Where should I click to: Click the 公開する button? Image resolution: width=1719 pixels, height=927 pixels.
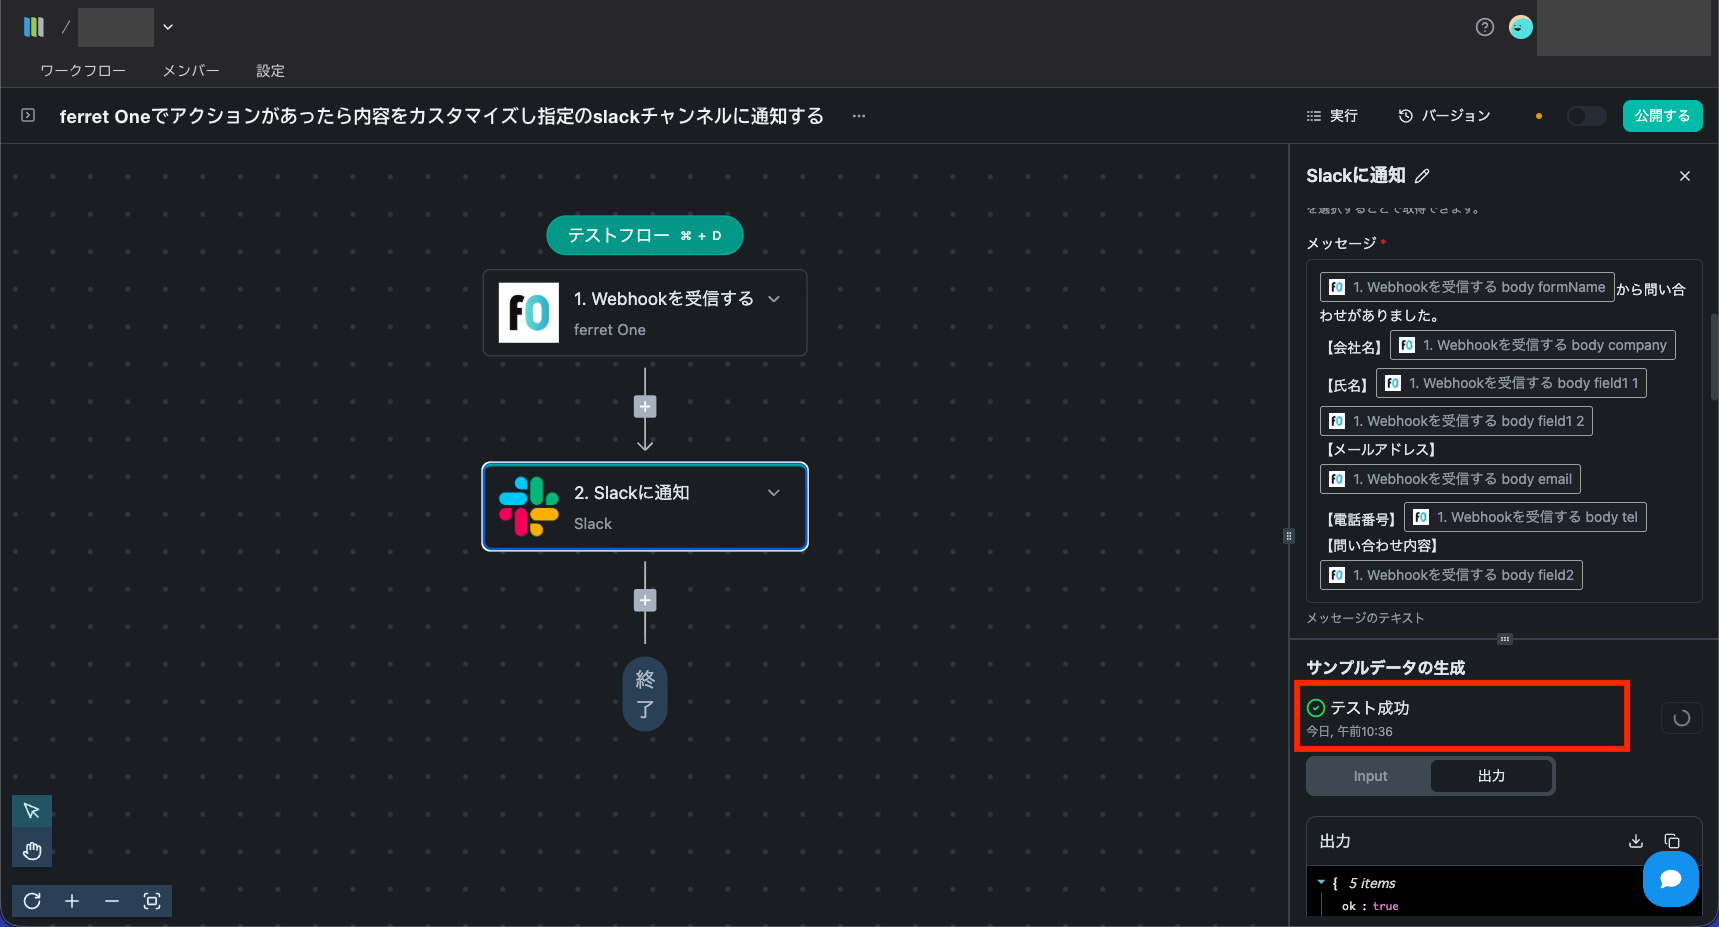pyautogui.click(x=1662, y=116)
